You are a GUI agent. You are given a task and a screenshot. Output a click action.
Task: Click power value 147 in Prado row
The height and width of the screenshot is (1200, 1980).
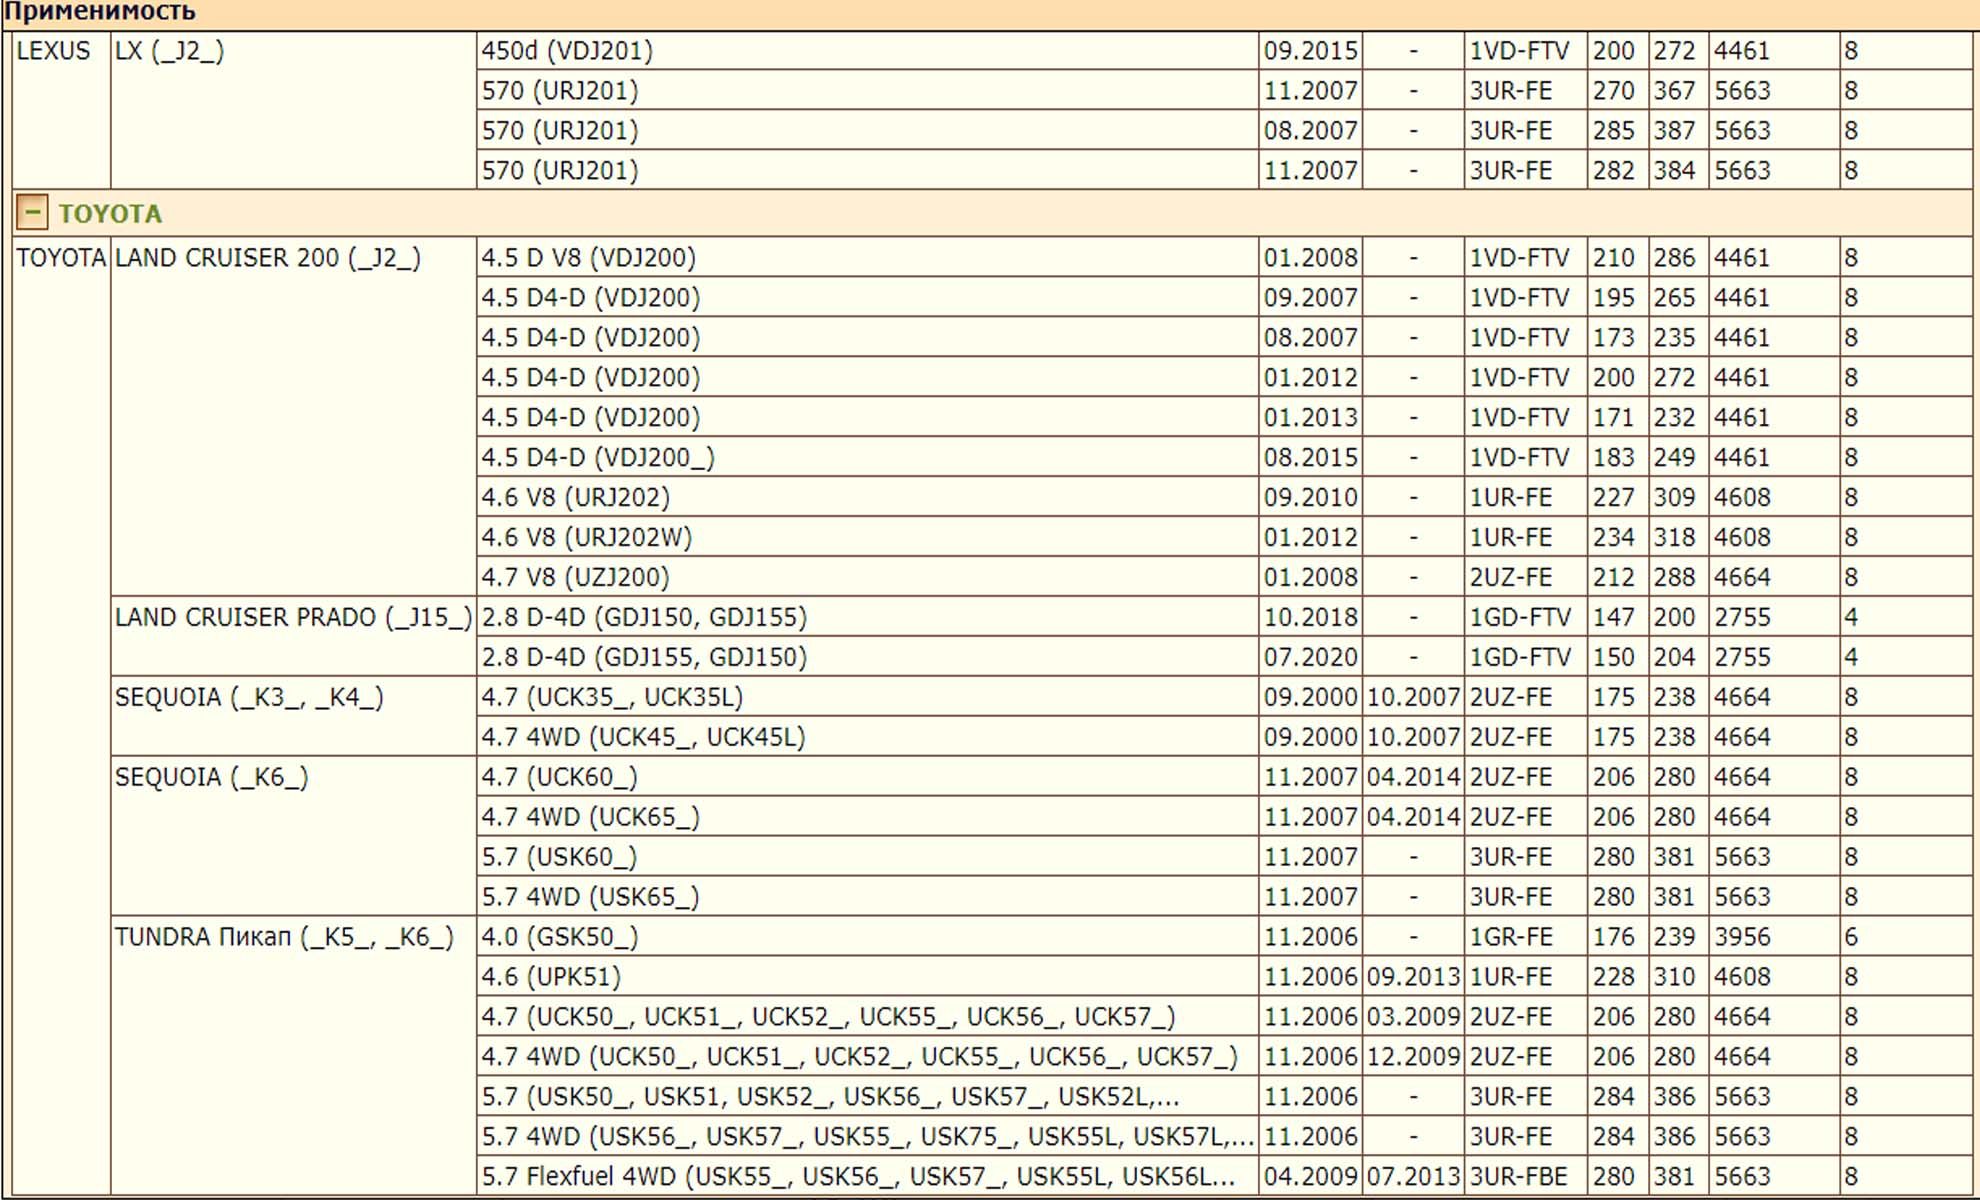pos(1613,618)
